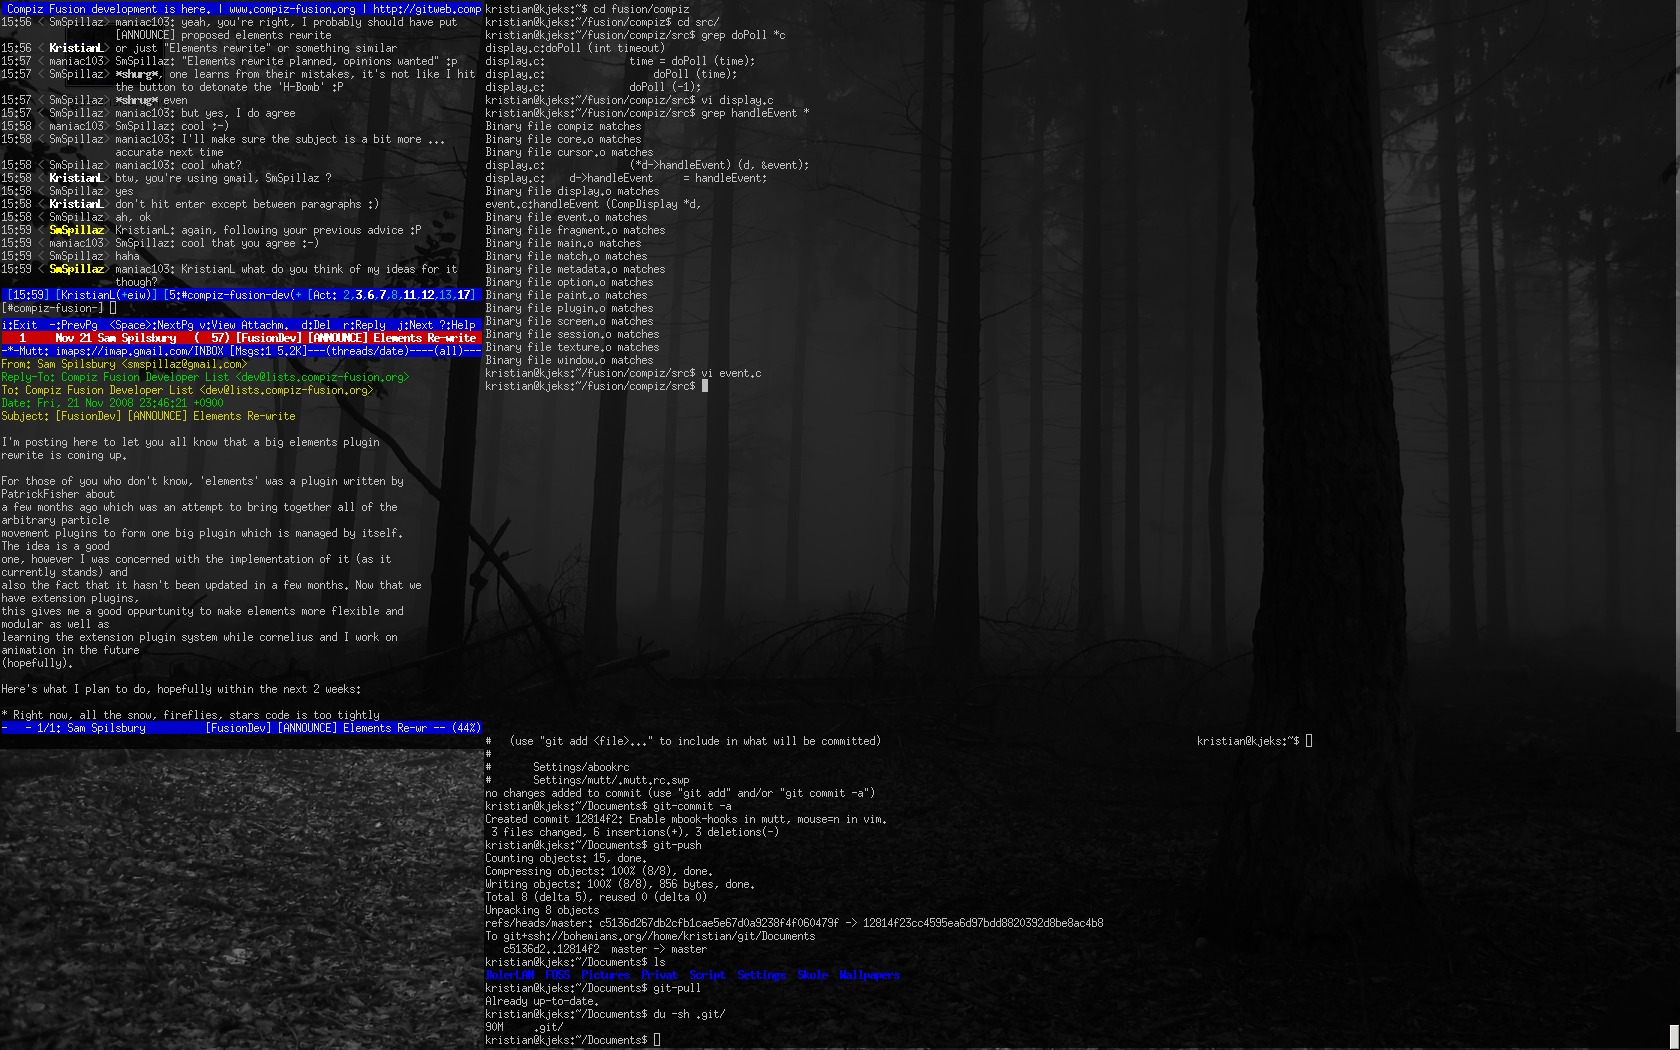Click activity window number 17 in irssi statusbar

pos(464,295)
